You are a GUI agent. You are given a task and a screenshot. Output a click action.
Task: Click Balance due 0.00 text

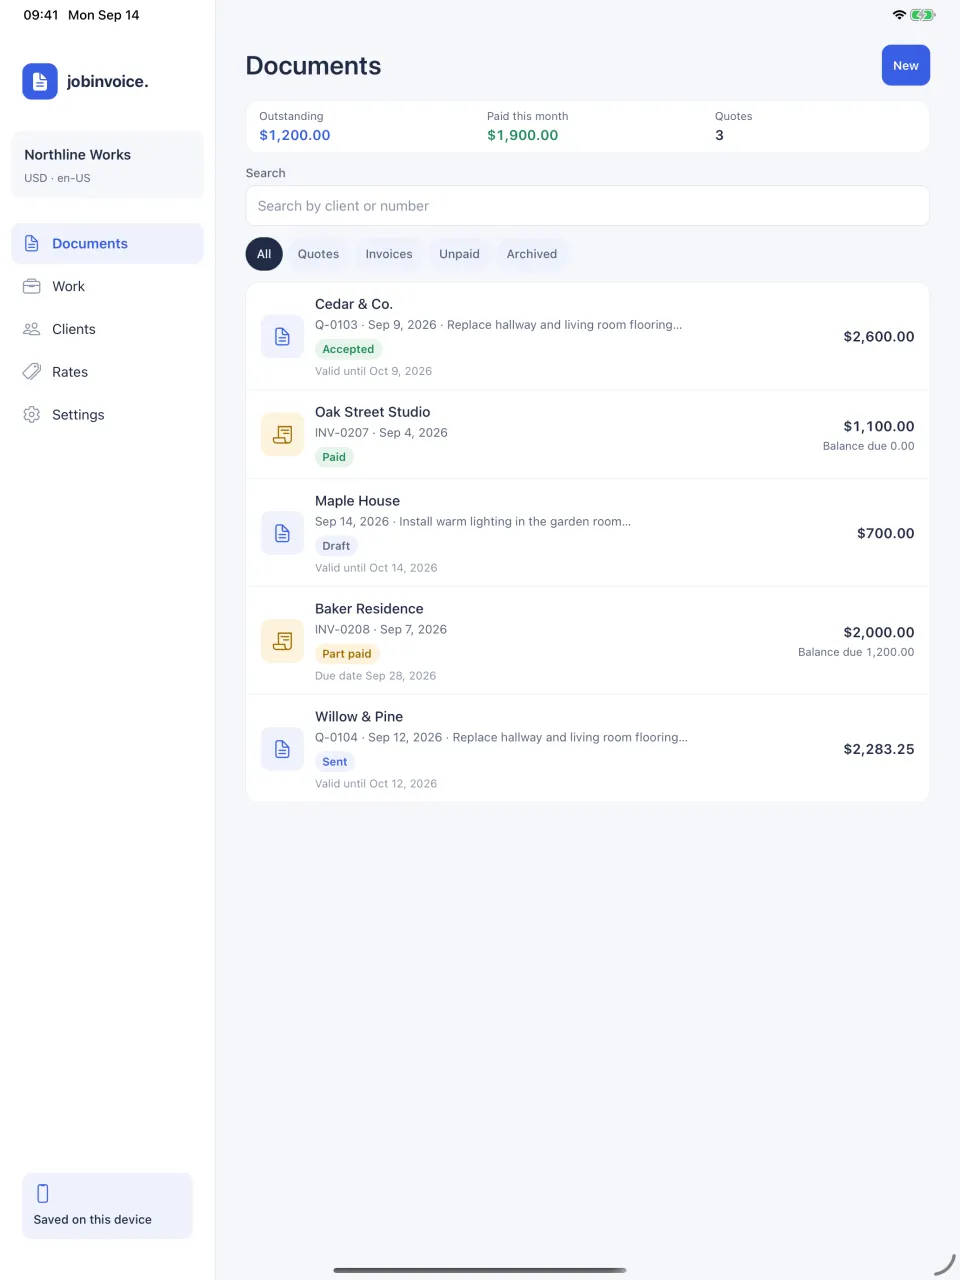tap(869, 446)
